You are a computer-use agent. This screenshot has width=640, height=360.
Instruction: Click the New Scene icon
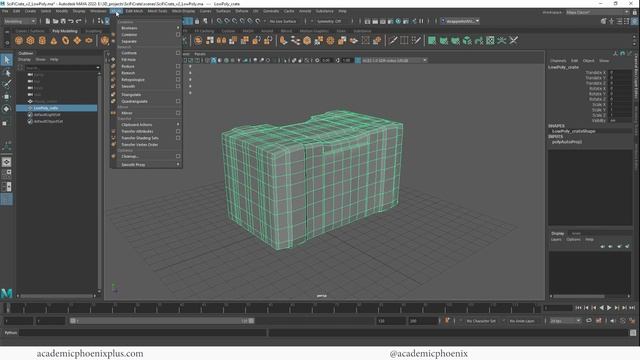click(x=48, y=21)
